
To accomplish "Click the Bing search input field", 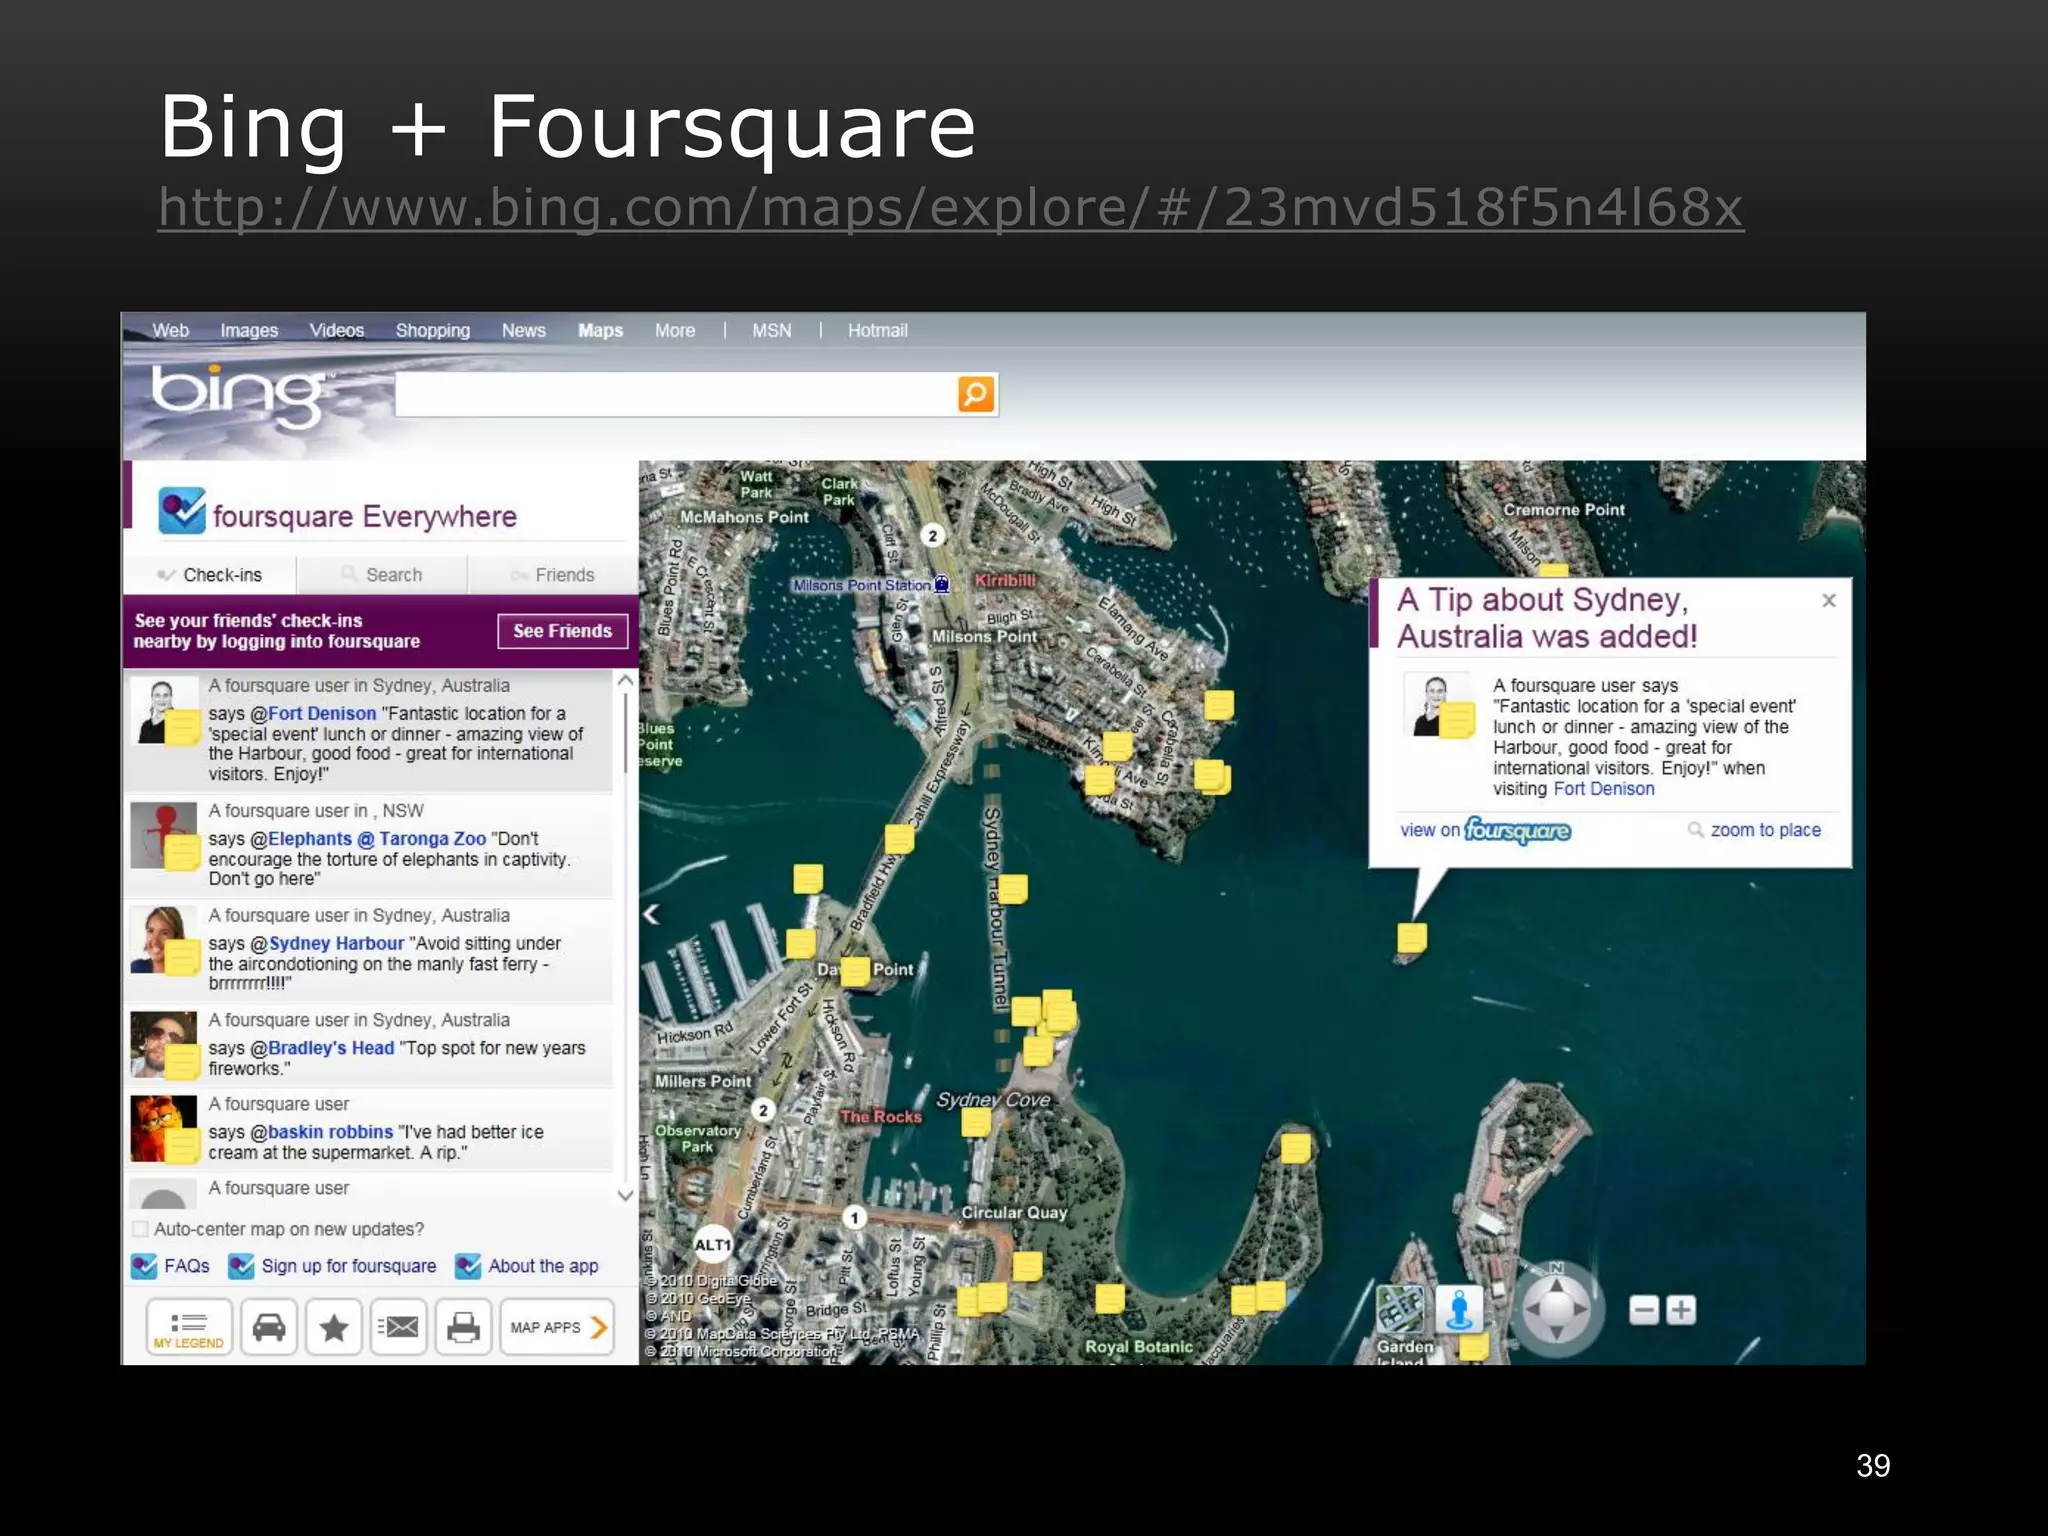I will (x=677, y=394).
